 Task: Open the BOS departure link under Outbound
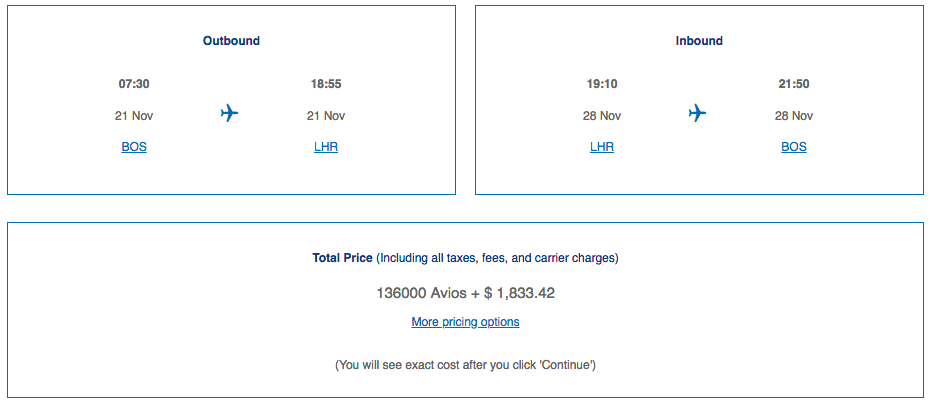tap(134, 147)
